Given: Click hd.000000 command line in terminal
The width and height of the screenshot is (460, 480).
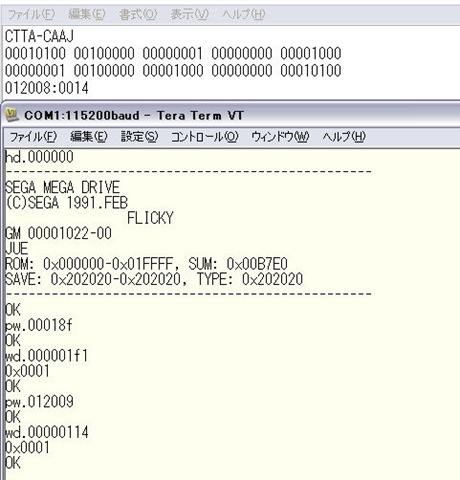Looking at the screenshot, I should tap(39, 157).
